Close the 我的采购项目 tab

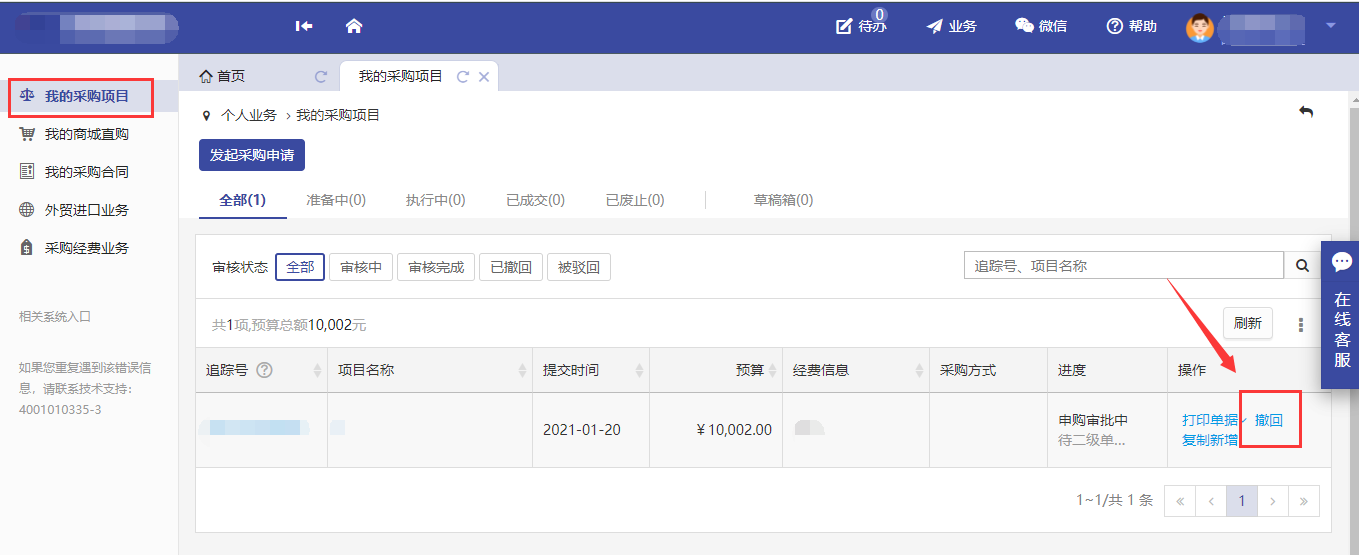(x=484, y=77)
